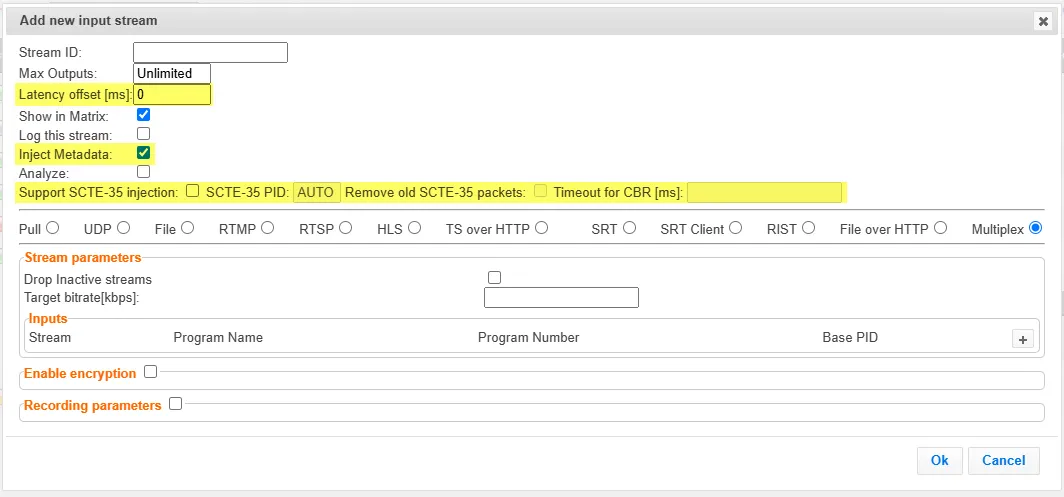Viewport: 1064px width, 497px height.
Task: Enable the Analyze checkbox
Action: click(x=143, y=172)
